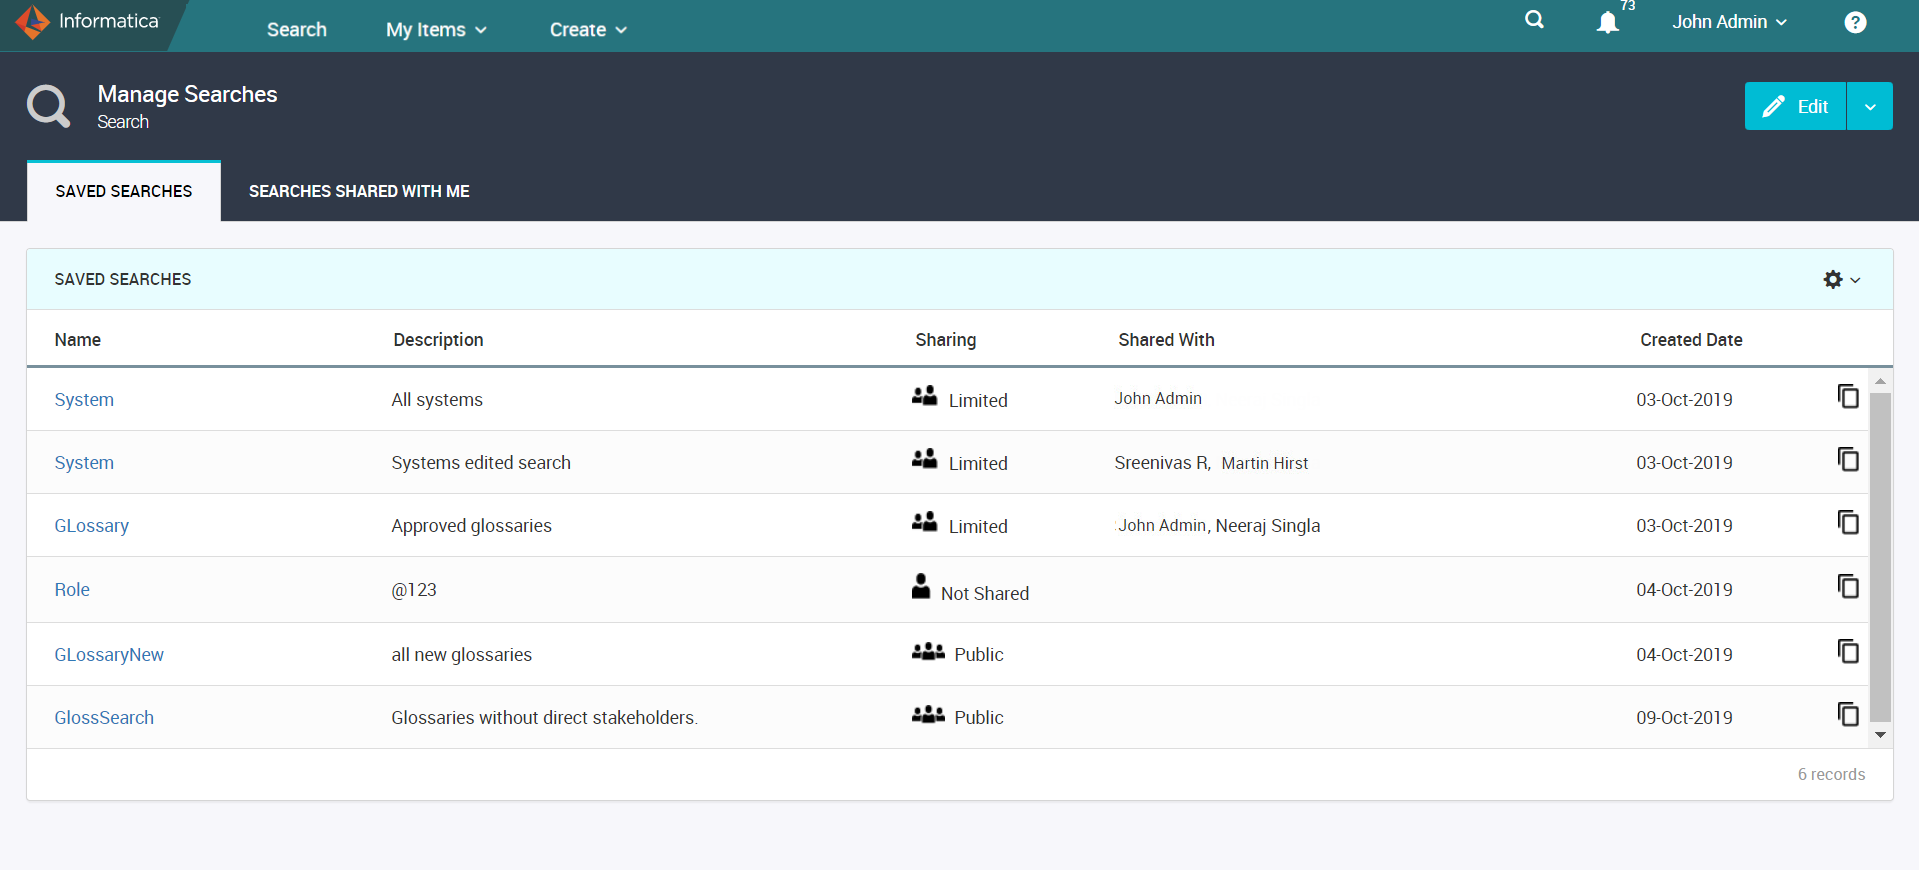Open the global search magnifier icon
This screenshot has width=1919, height=870.
[1534, 20]
